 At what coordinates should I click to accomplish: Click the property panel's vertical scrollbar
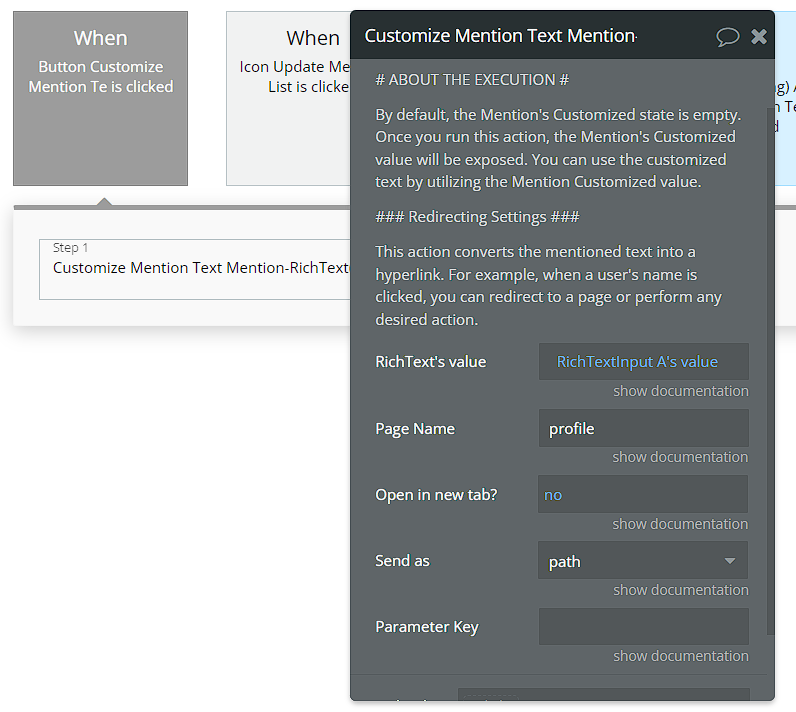click(769, 370)
